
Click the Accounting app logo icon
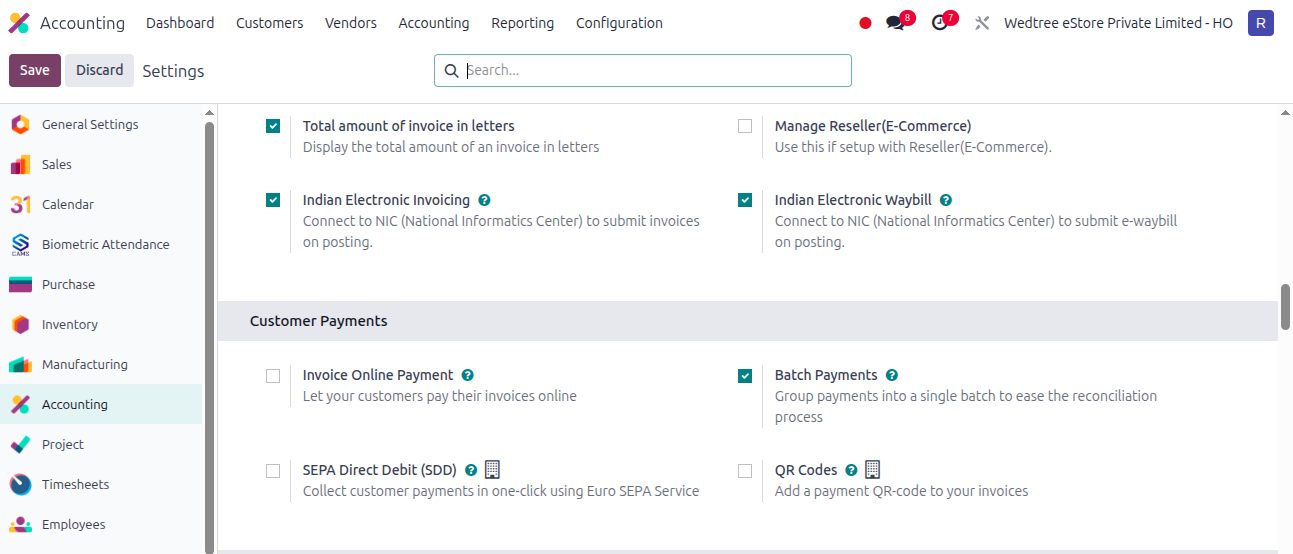pos(19,23)
